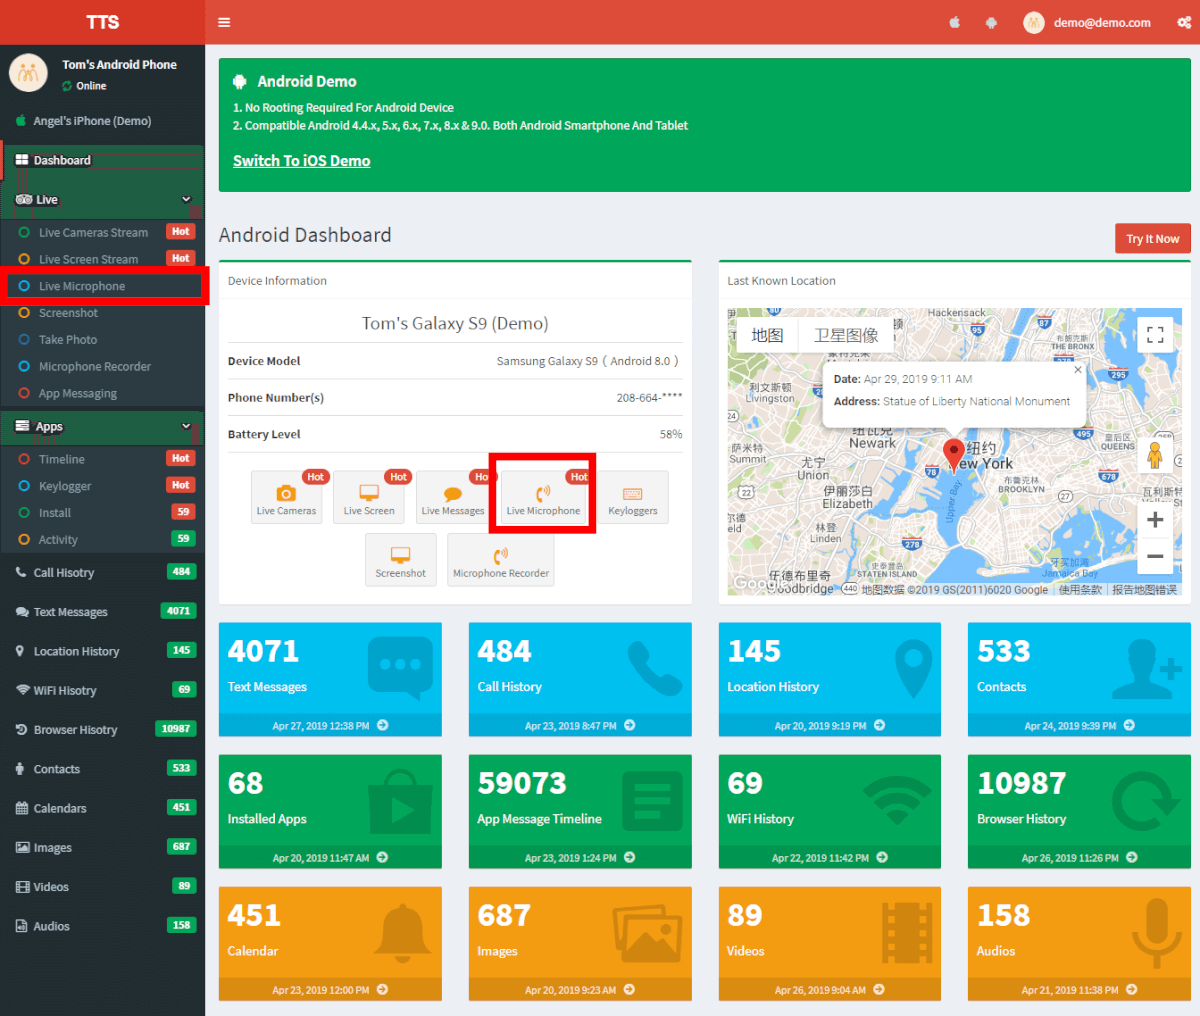The image size is (1200, 1016).
Task: Click the Apple icon in top bar
Action: [955, 22]
